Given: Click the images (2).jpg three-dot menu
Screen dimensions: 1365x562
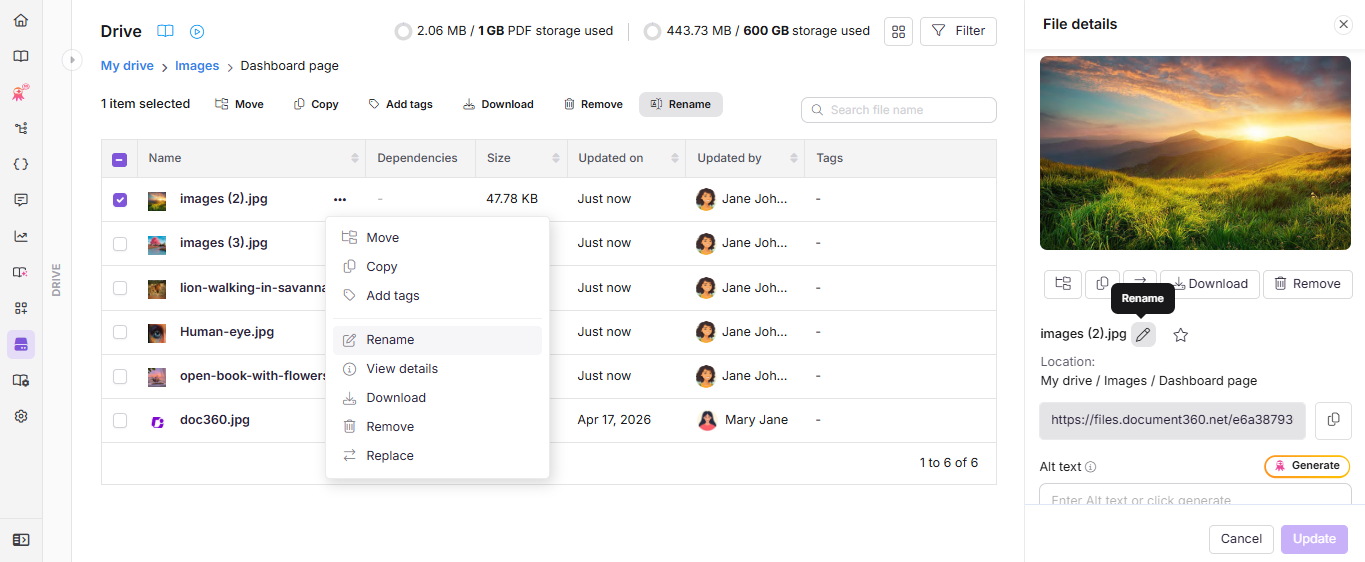Looking at the screenshot, I should point(341,199).
